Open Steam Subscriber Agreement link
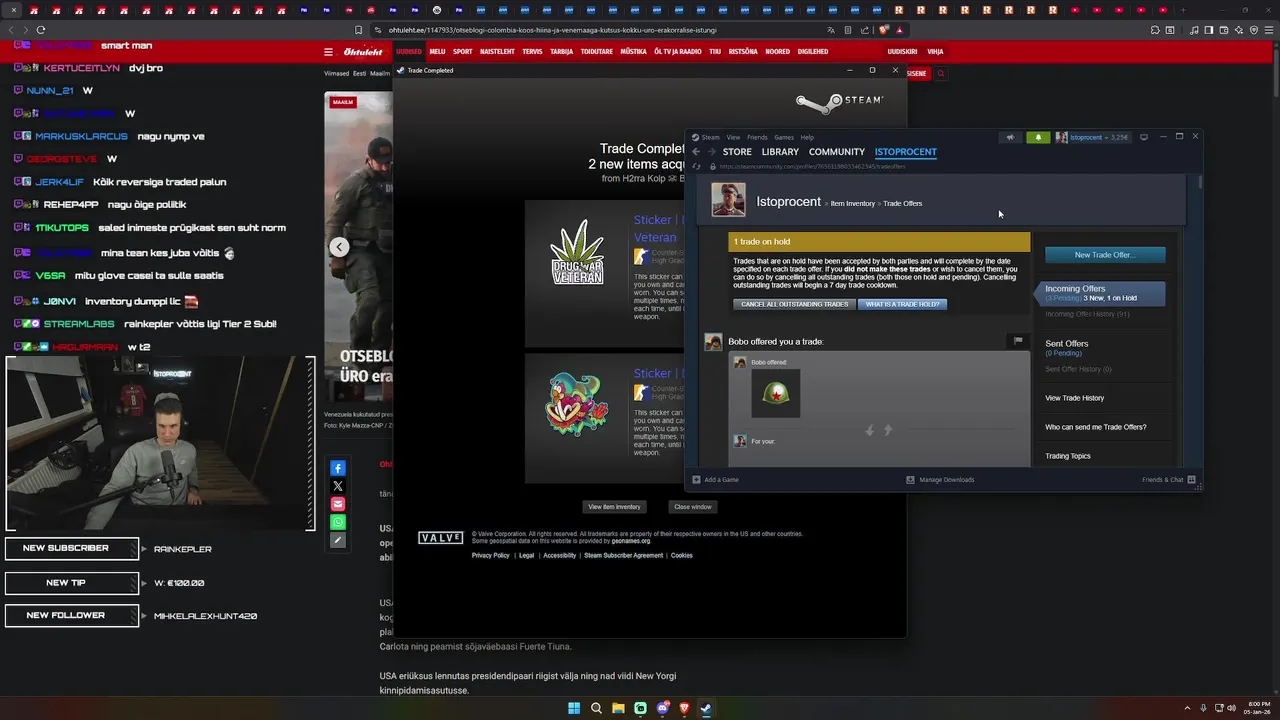 coord(623,555)
